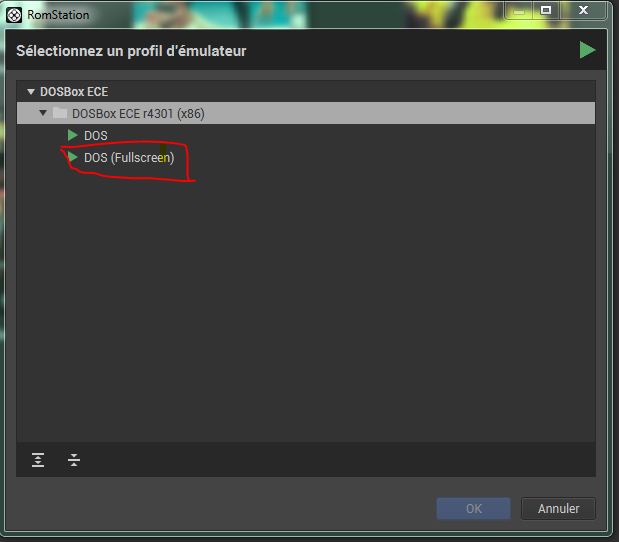Click the OK button
The height and width of the screenshot is (542, 619).
pyautogui.click(x=473, y=508)
